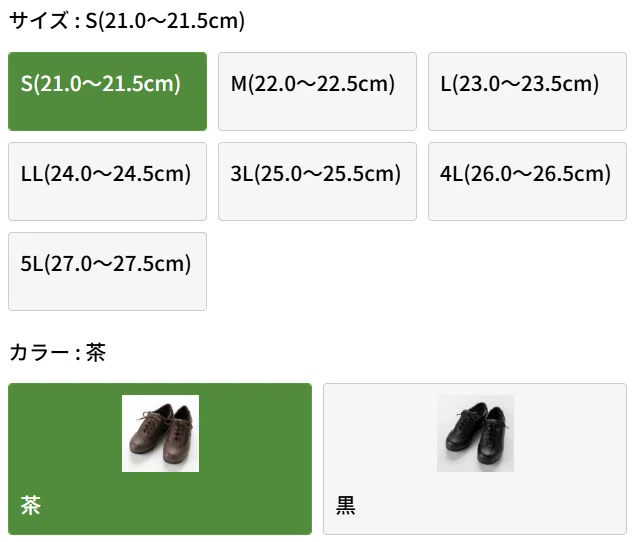Pick the 5L(27.0～27.5cm) size option
Image resolution: width=633 pixels, height=542 pixels.
pos(107,271)
